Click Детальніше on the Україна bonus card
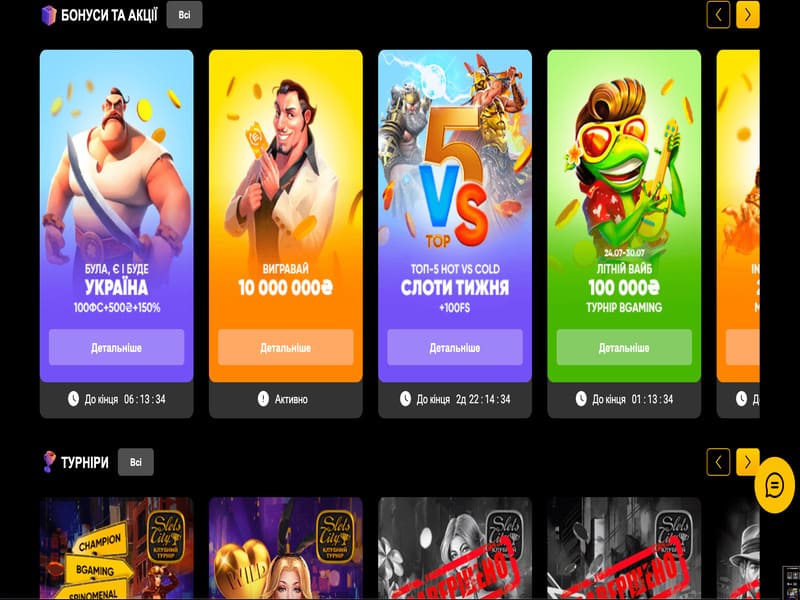This screenshot has height=600, width=800. coord(116,347)
